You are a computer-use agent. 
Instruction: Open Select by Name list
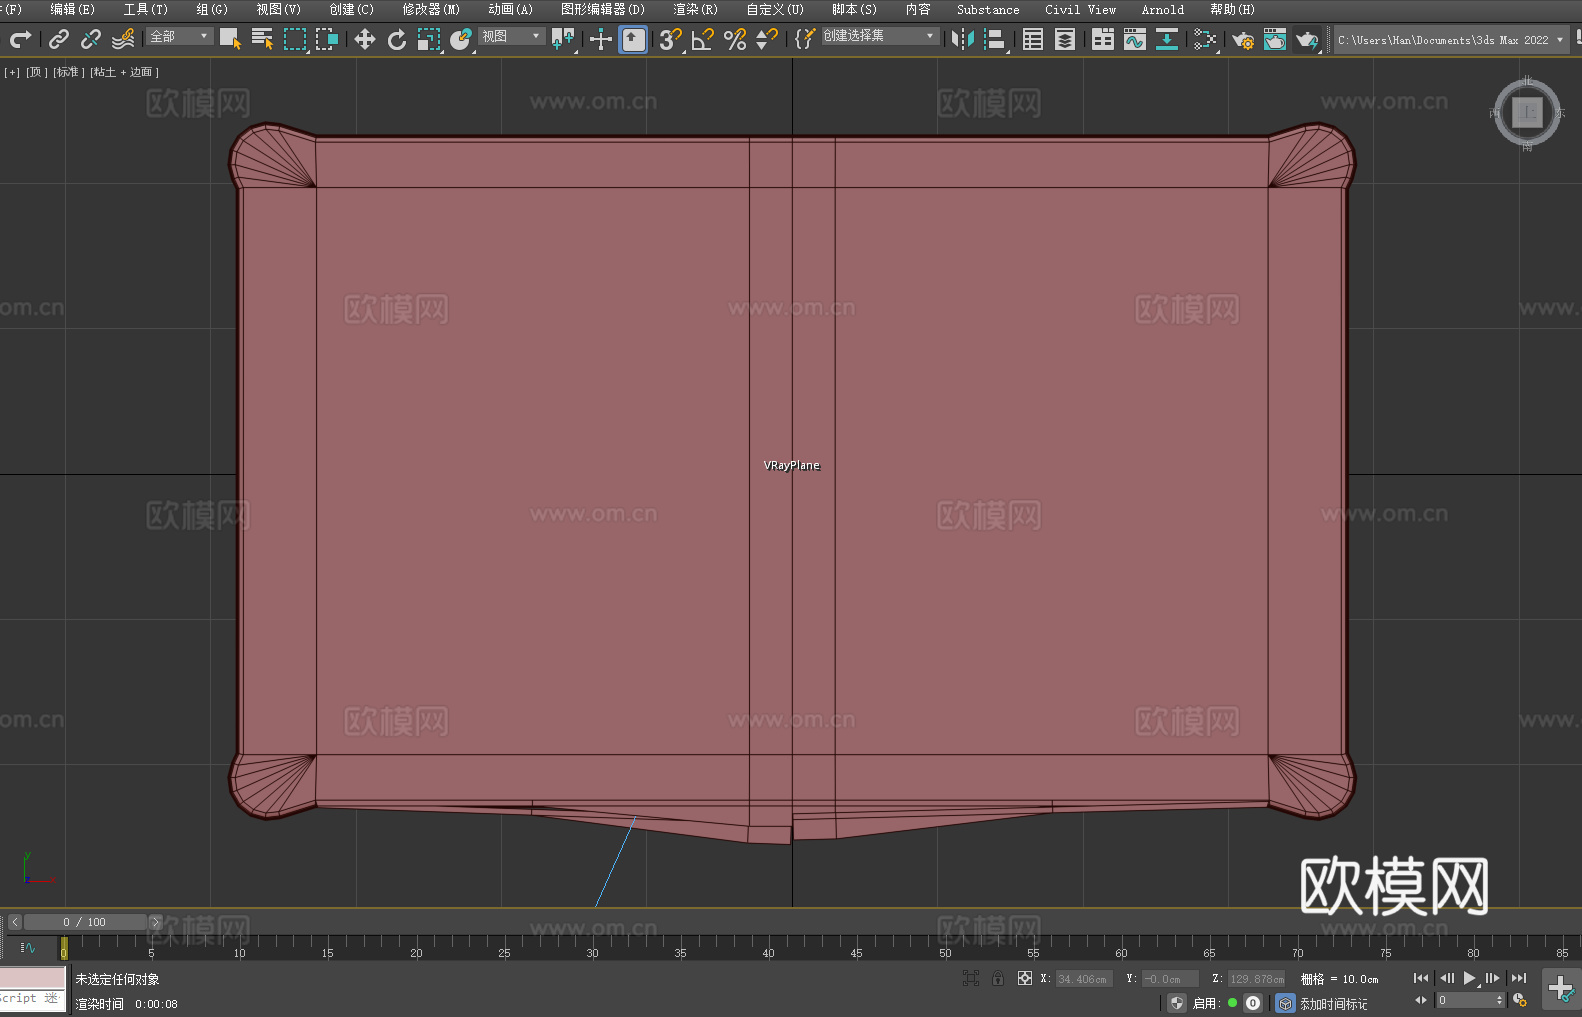point(262,39)
